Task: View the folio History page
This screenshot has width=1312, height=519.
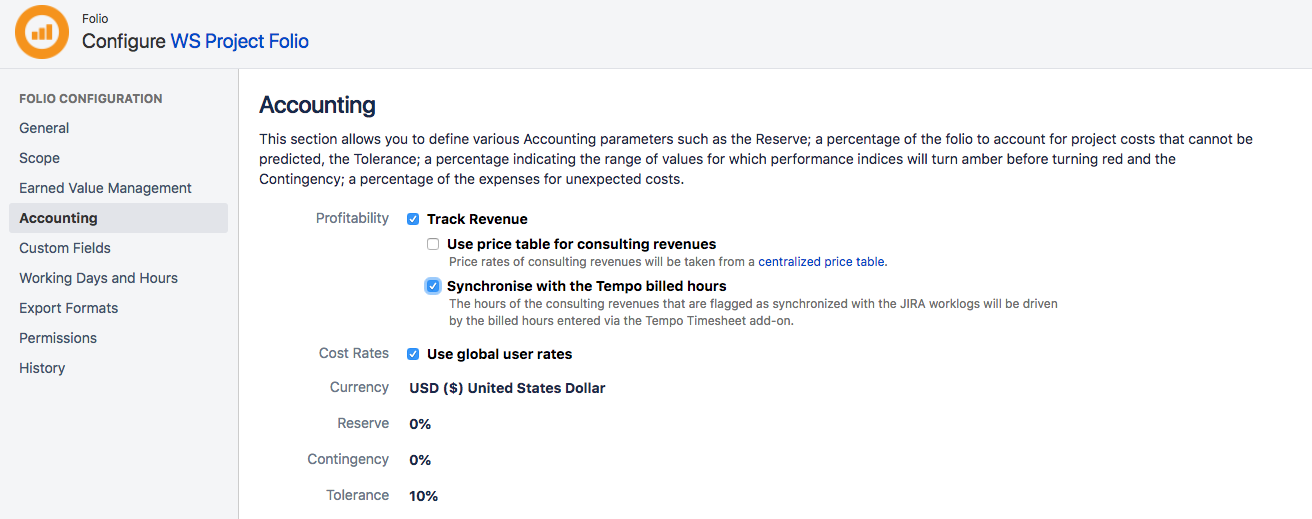Action: (x=42, y=368)
